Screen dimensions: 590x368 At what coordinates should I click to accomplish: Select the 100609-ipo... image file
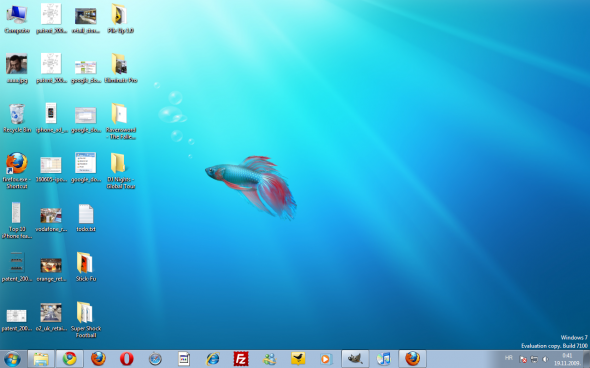51,169
